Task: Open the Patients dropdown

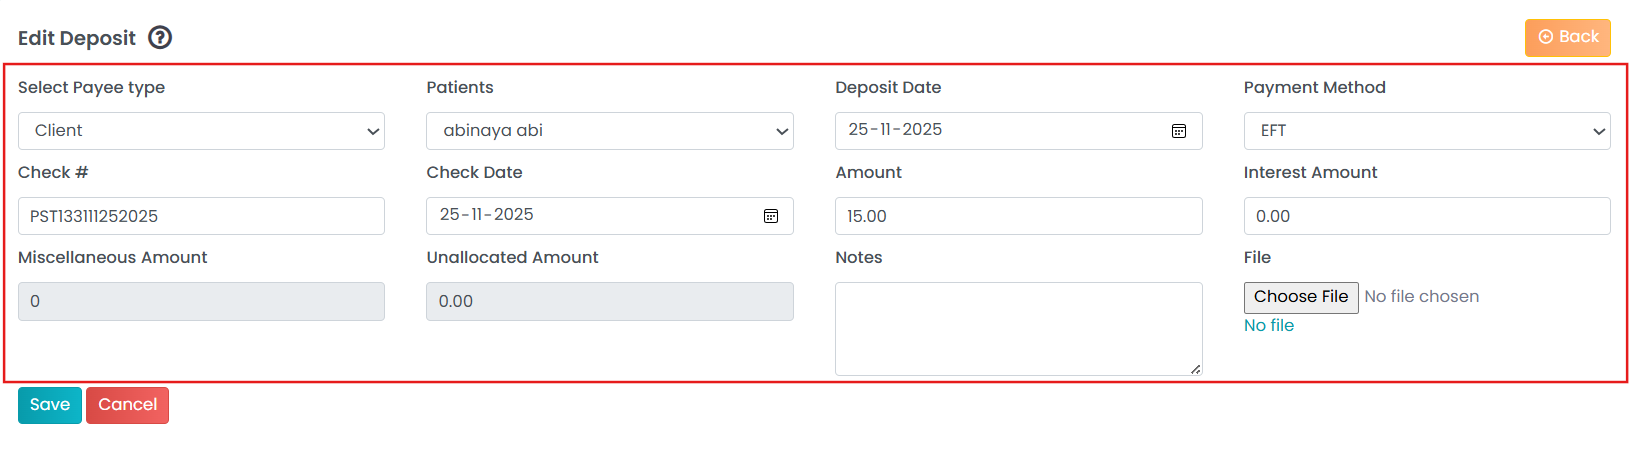Action: tap(609, 131)
